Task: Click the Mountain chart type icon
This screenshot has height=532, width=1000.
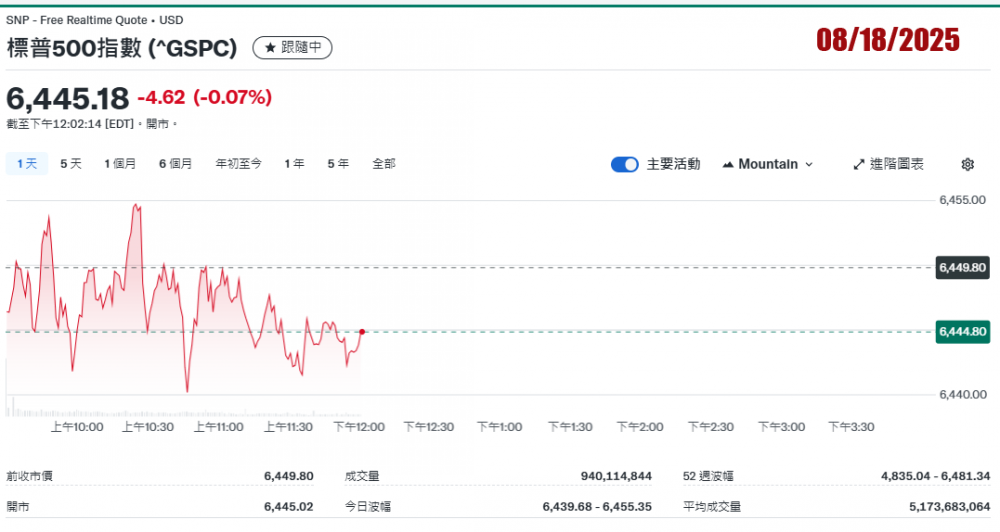Action: tap(727, 164)
